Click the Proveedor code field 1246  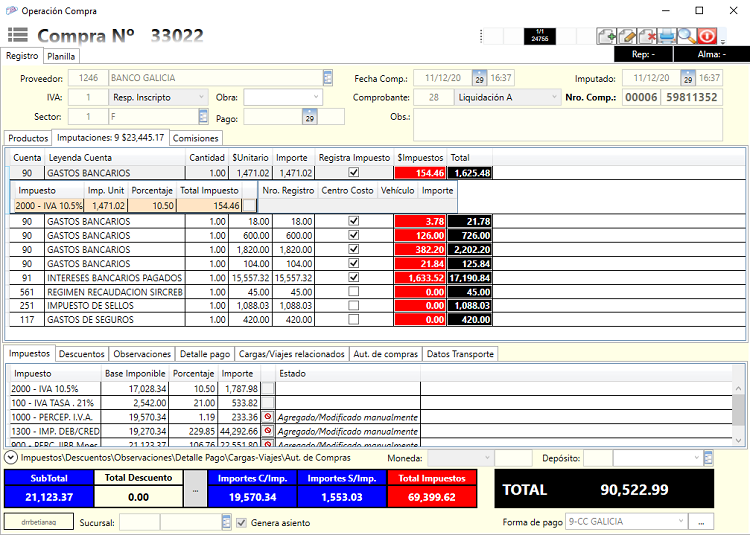(88, 78)
